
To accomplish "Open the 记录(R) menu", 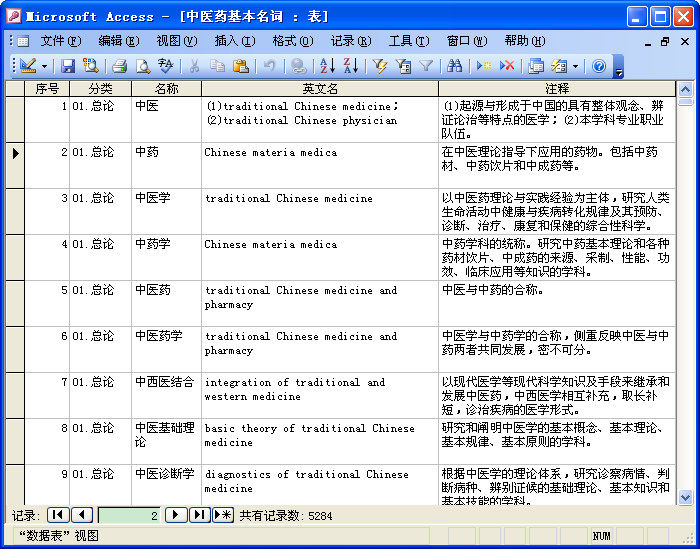I will click(351, 41).
